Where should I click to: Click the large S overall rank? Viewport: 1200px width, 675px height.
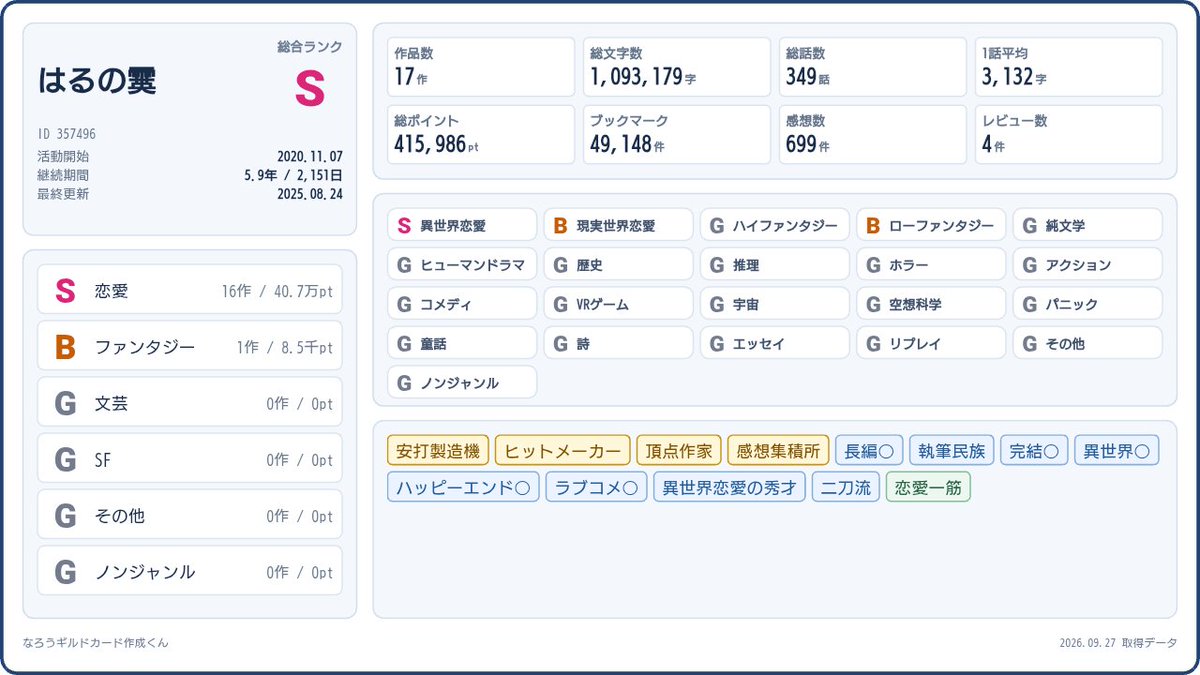click(310, 88)
